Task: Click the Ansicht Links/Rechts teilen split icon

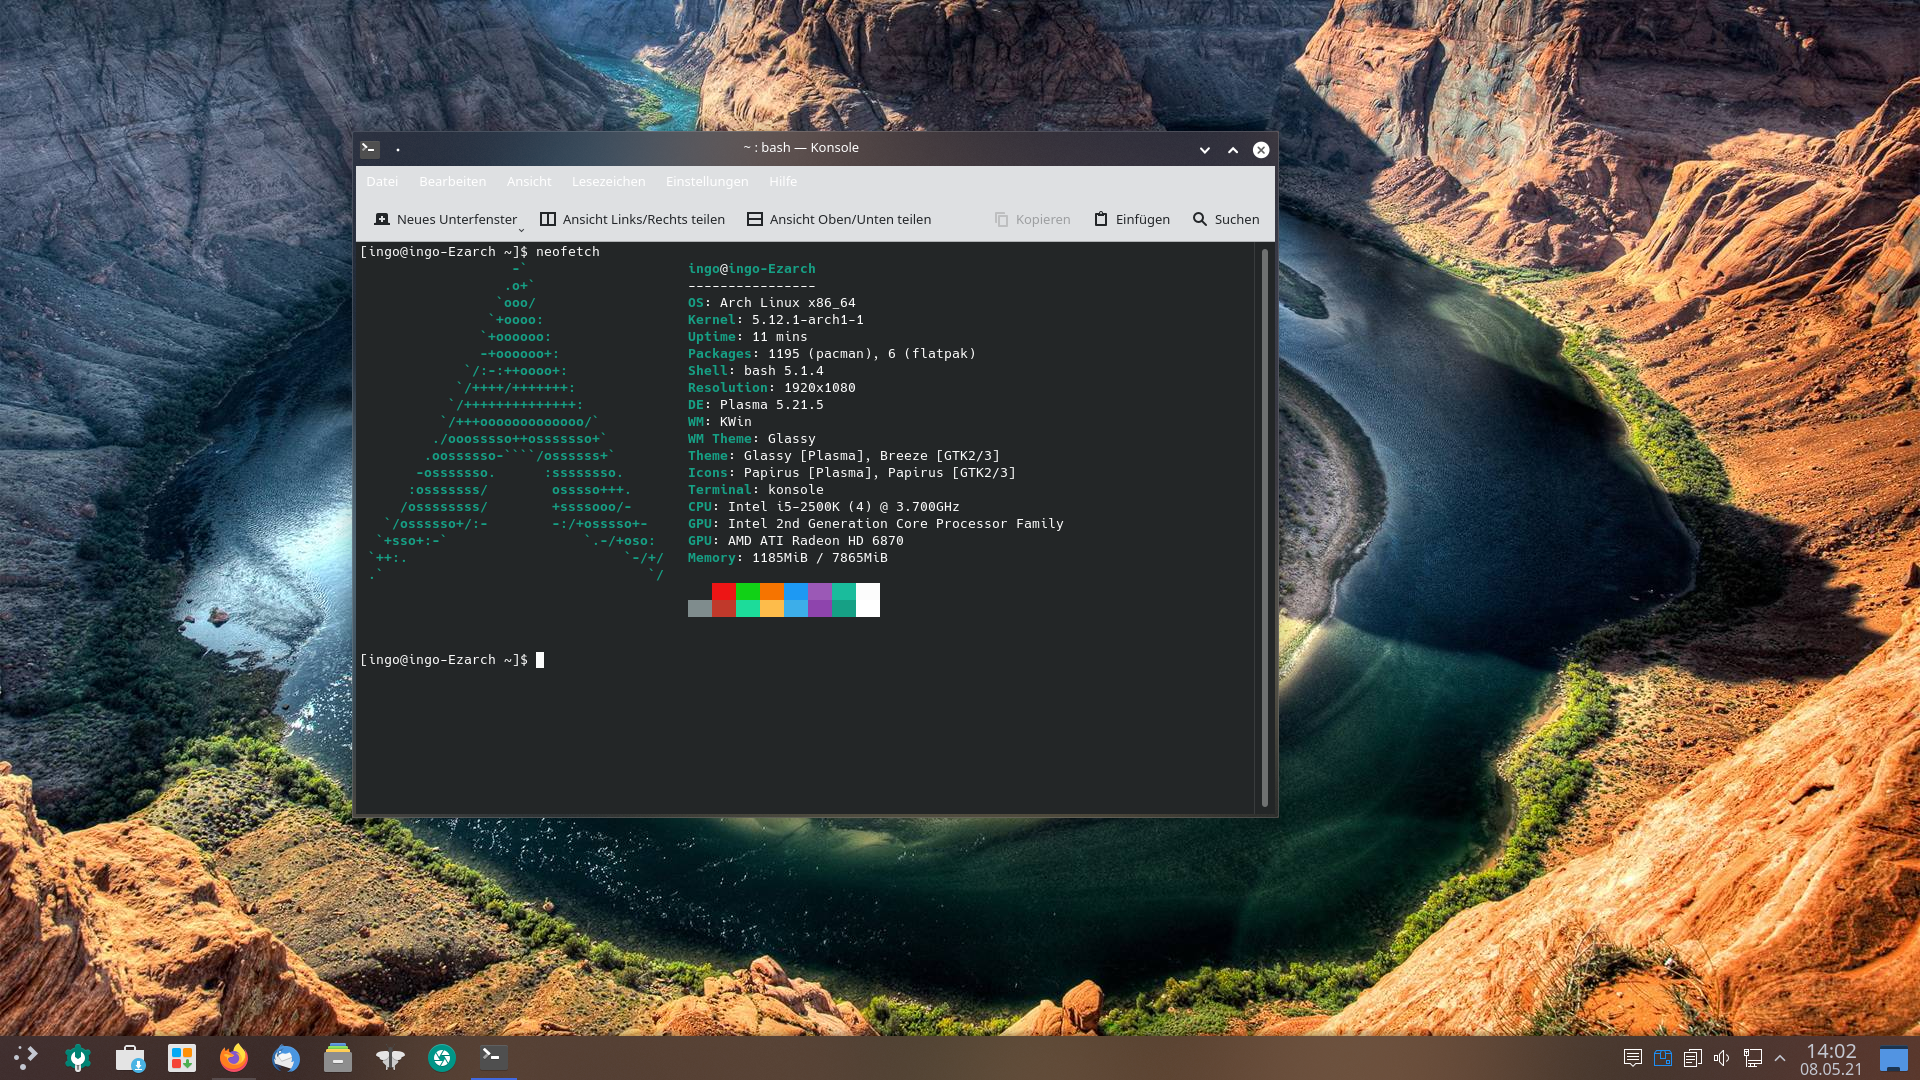Action: point(548,219)
